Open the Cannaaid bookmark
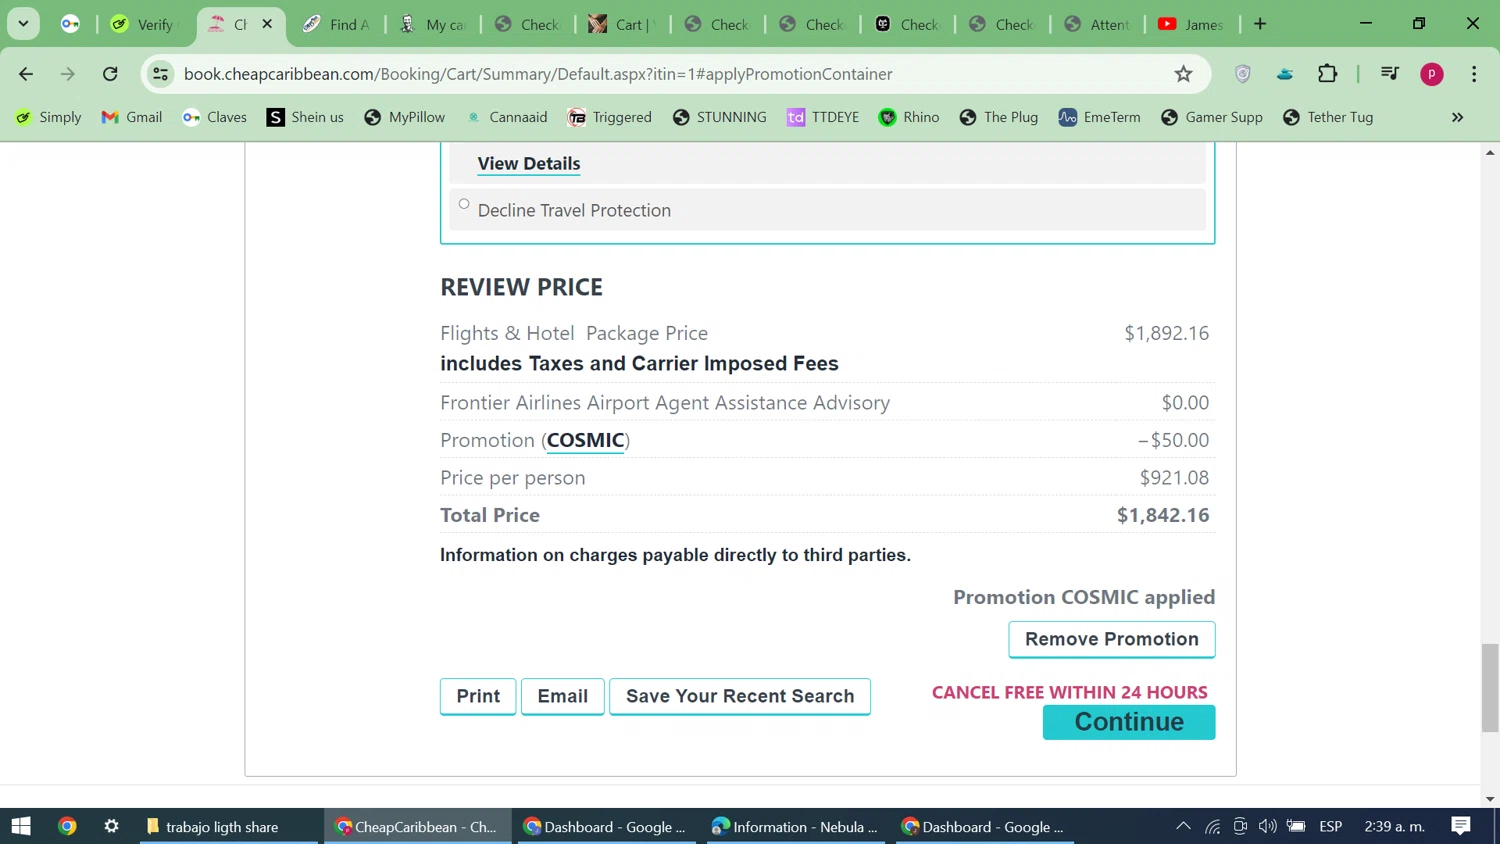This screenshot has width=1500, height=844. click(x=506, y=117)
